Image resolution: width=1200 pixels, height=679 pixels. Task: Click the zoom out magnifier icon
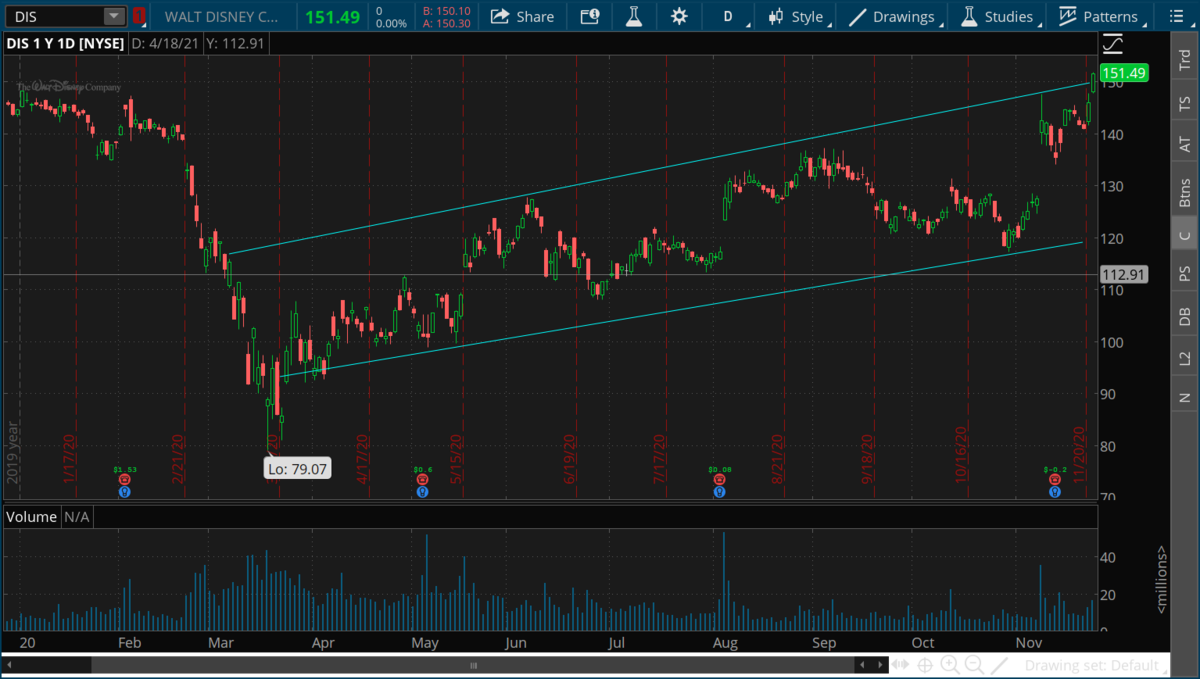pyautogui.click(x=972, y=665)
